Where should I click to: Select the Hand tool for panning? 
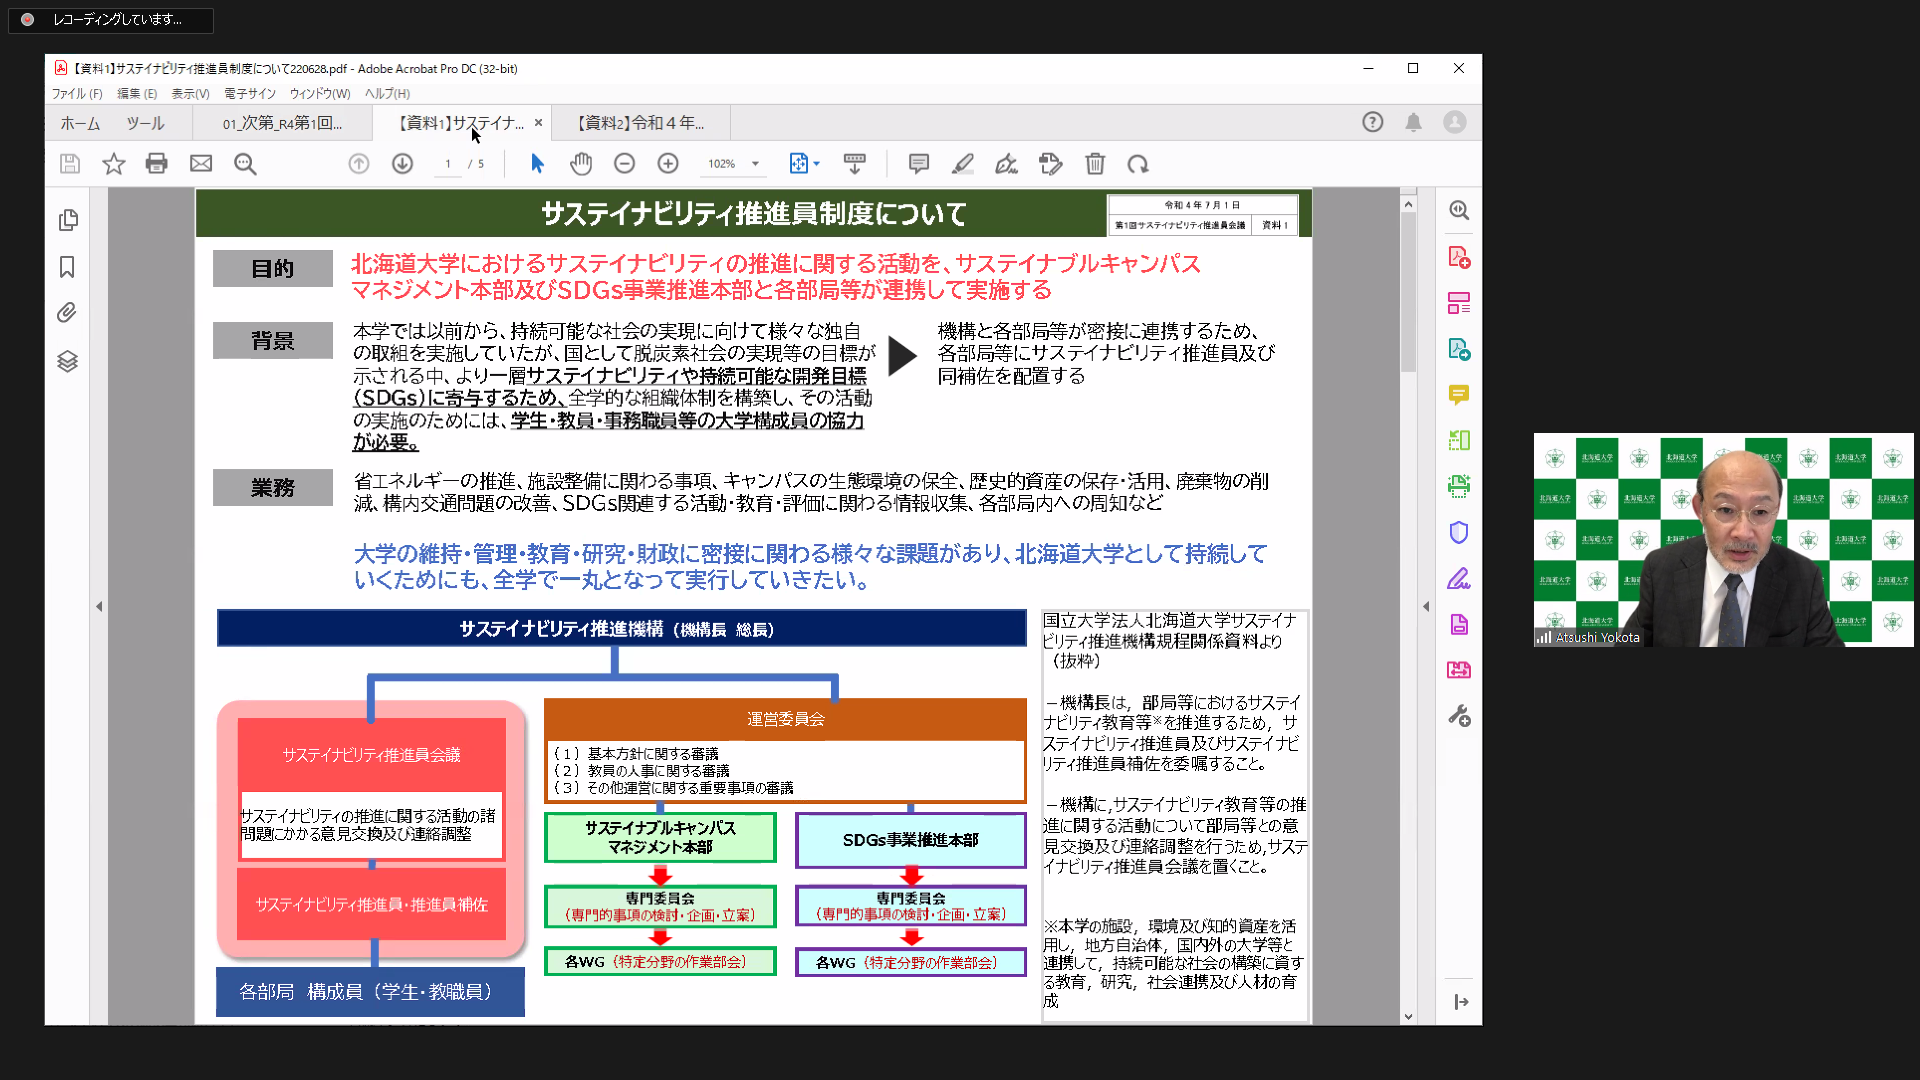coord(581,164)
